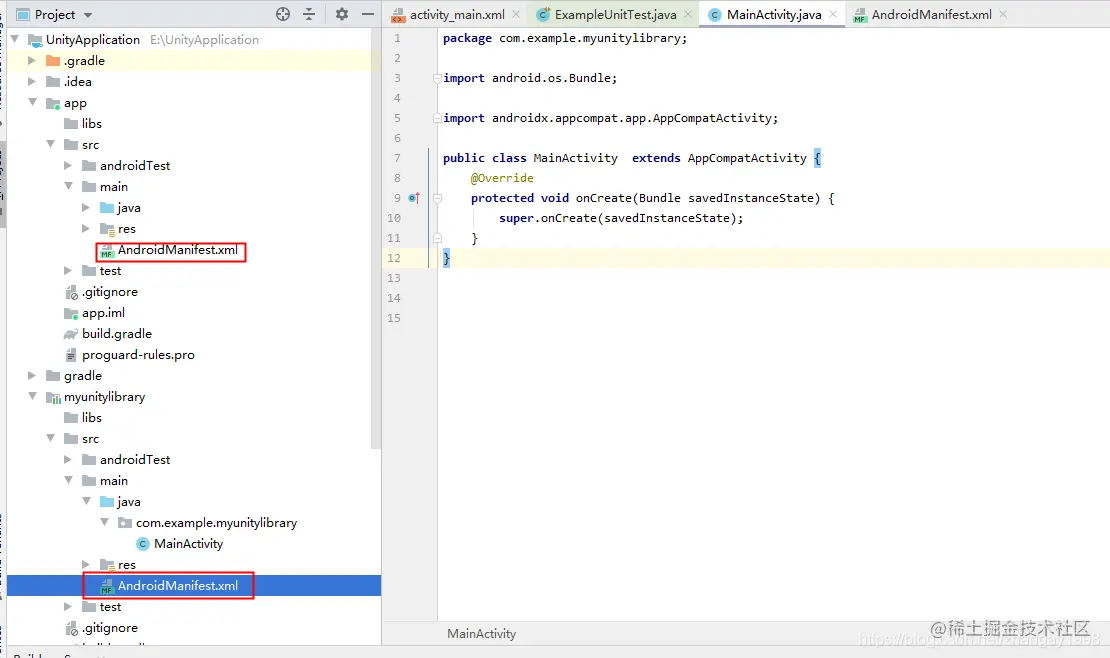Click the Project tree vertical scrollbar
Image resolution: width=1110 pixels, height=658 pixels.
pyautogui.click(x=376, y=238)
